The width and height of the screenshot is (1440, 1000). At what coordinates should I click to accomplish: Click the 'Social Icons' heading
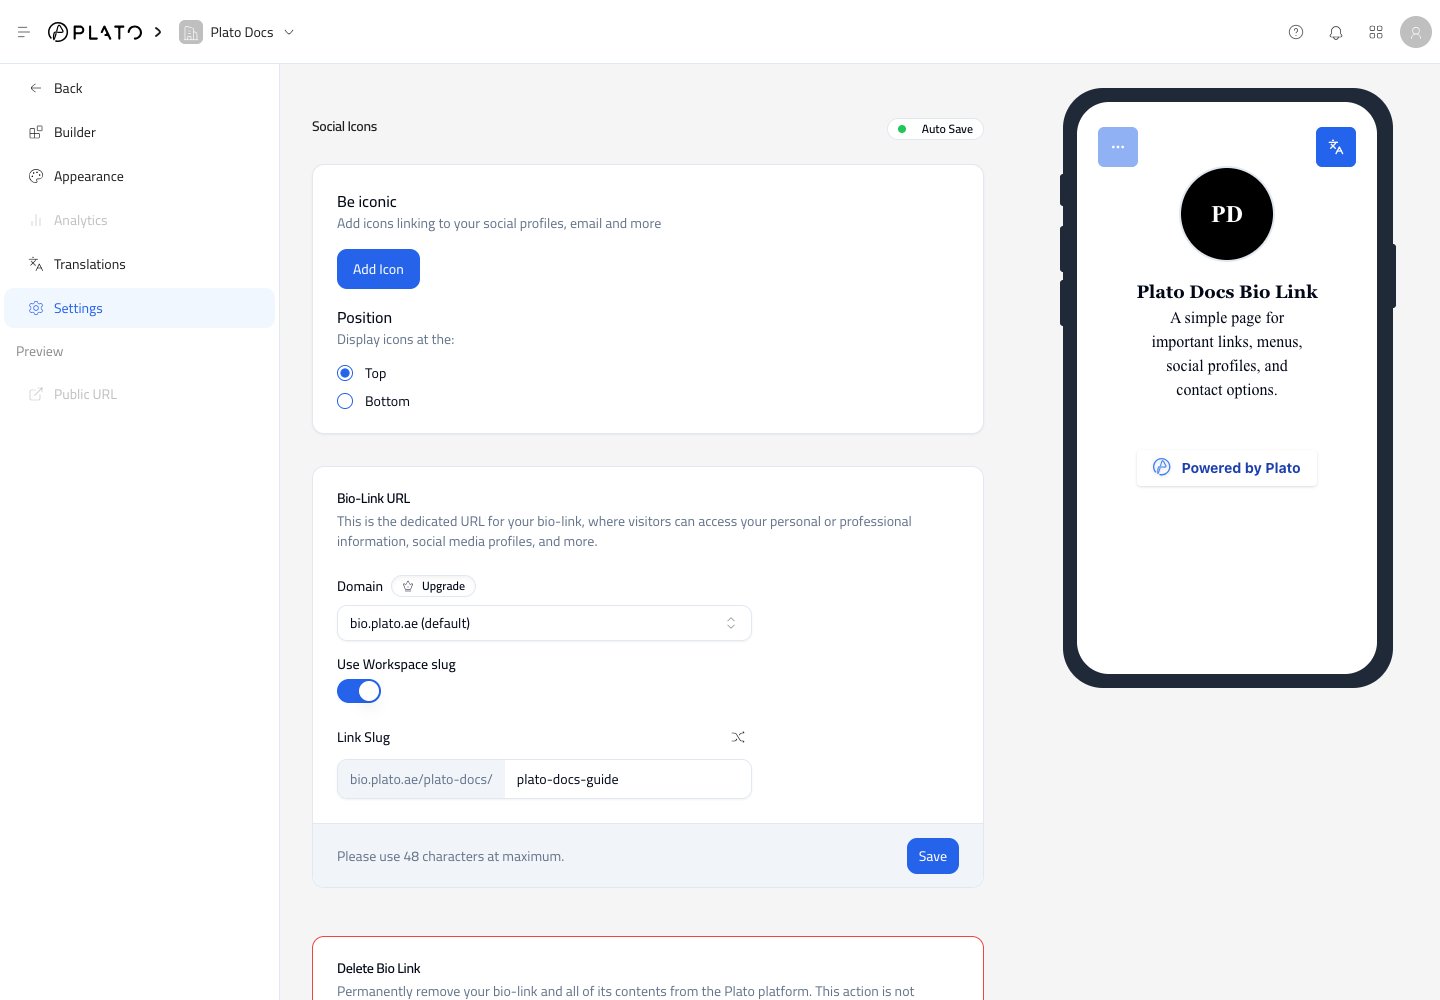tap(344, 126)
